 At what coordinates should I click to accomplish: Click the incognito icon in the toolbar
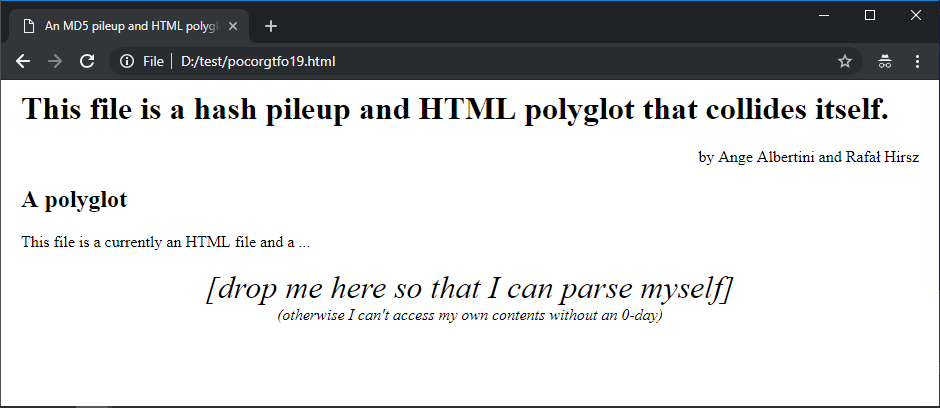tap(884, 62)
